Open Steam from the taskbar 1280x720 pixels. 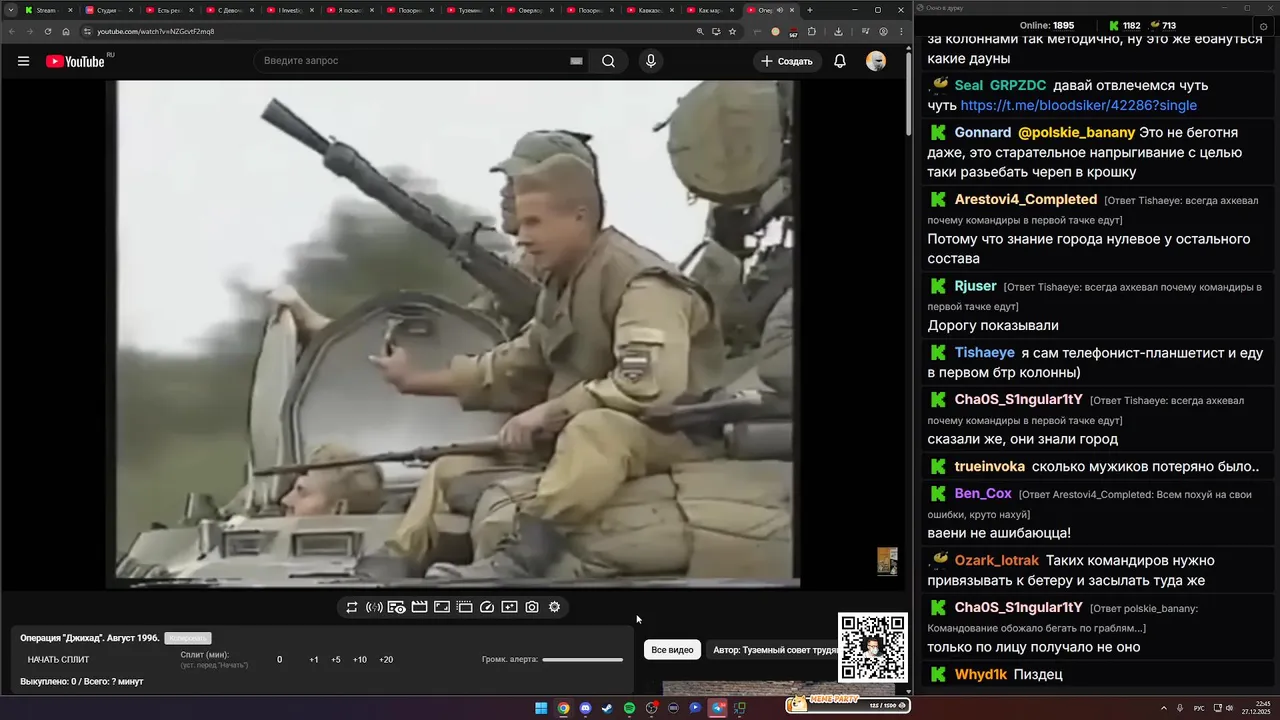coord(607,708)
